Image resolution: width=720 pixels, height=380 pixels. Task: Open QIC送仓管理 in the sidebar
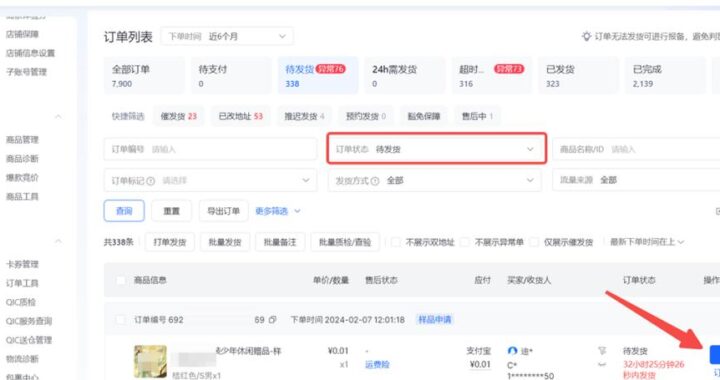point(29,340)
